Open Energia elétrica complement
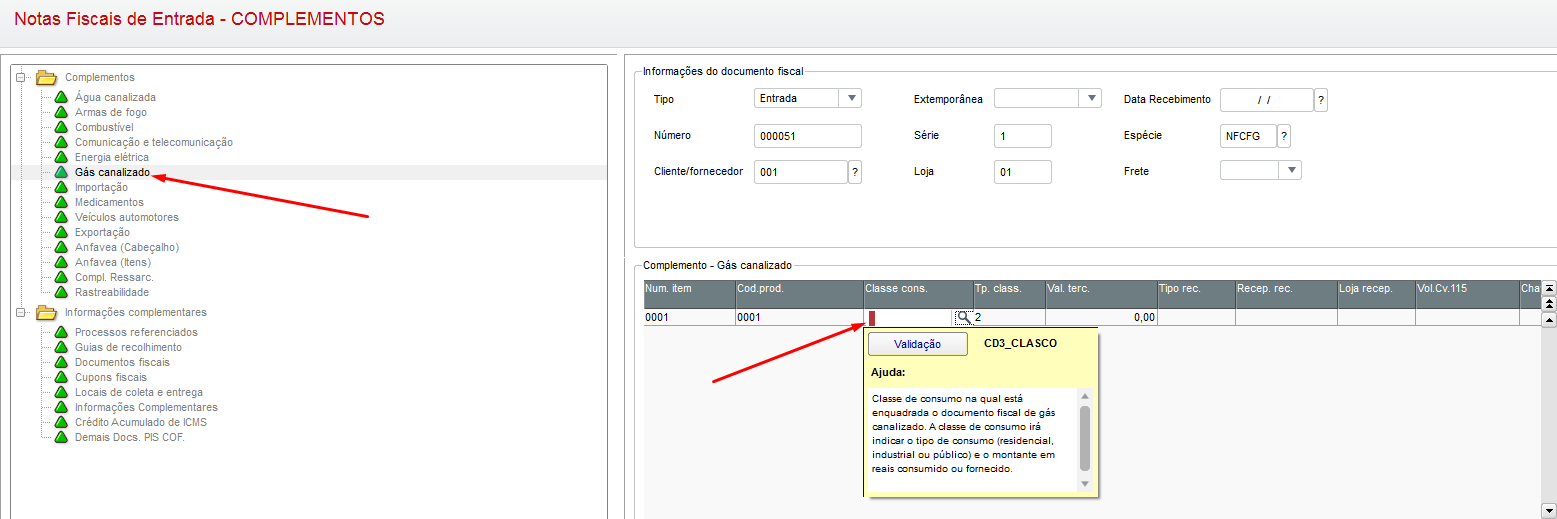 tap(112, 157)
